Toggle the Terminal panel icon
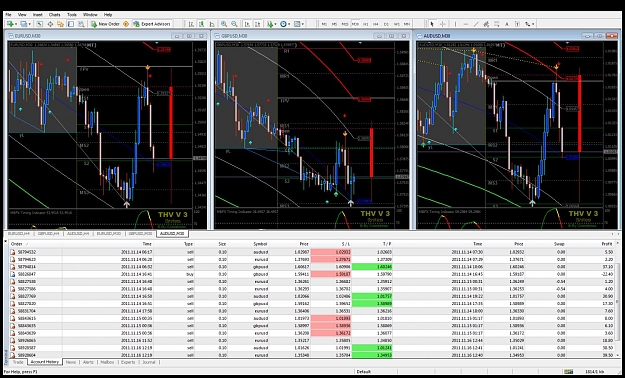The width and height of the screenshot is (625, 378). click(71, 24)
